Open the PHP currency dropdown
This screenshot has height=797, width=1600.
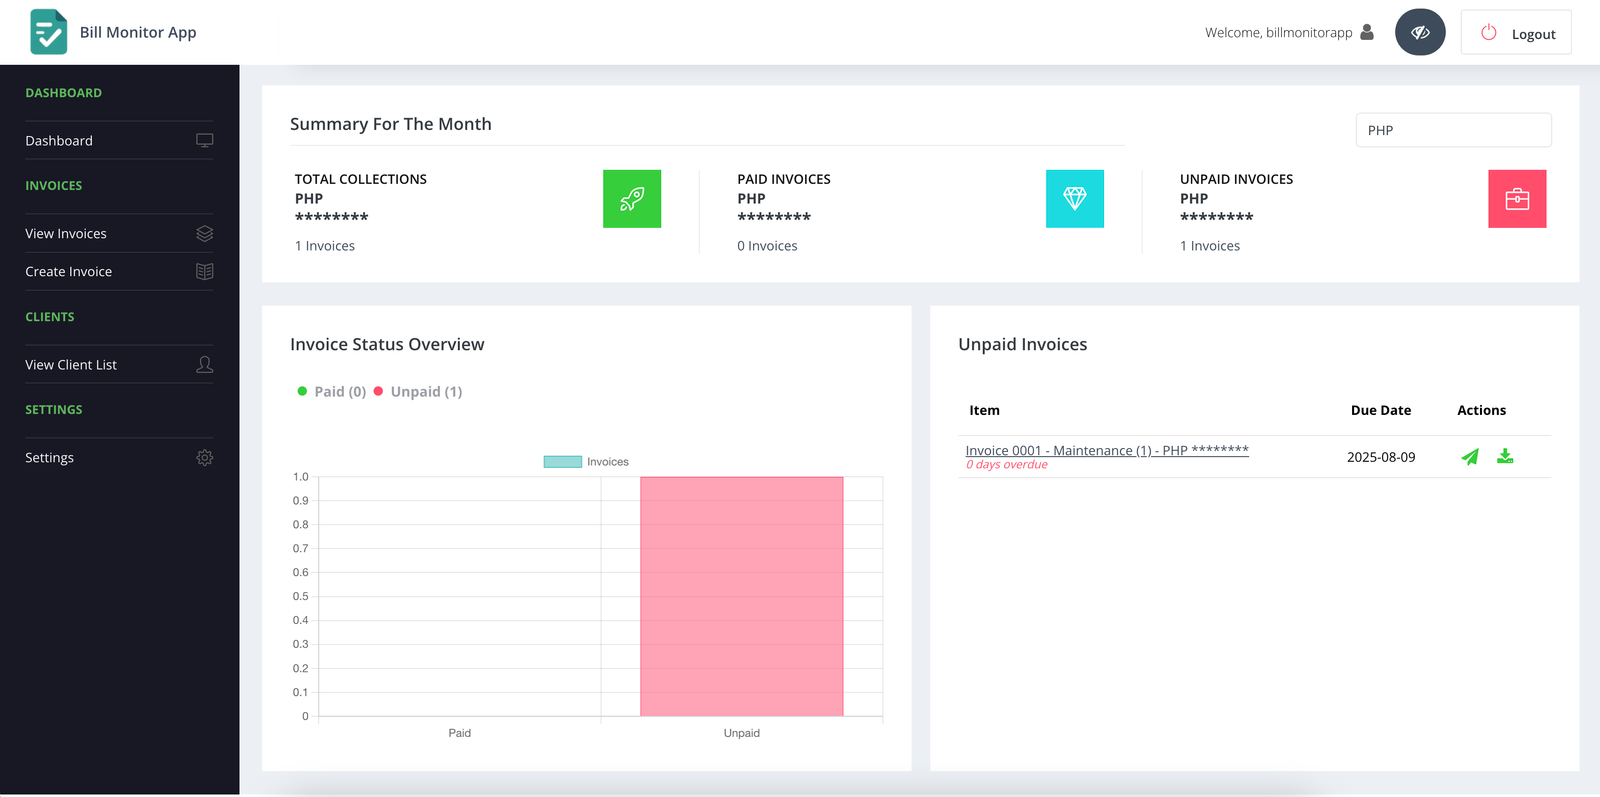1452,130
